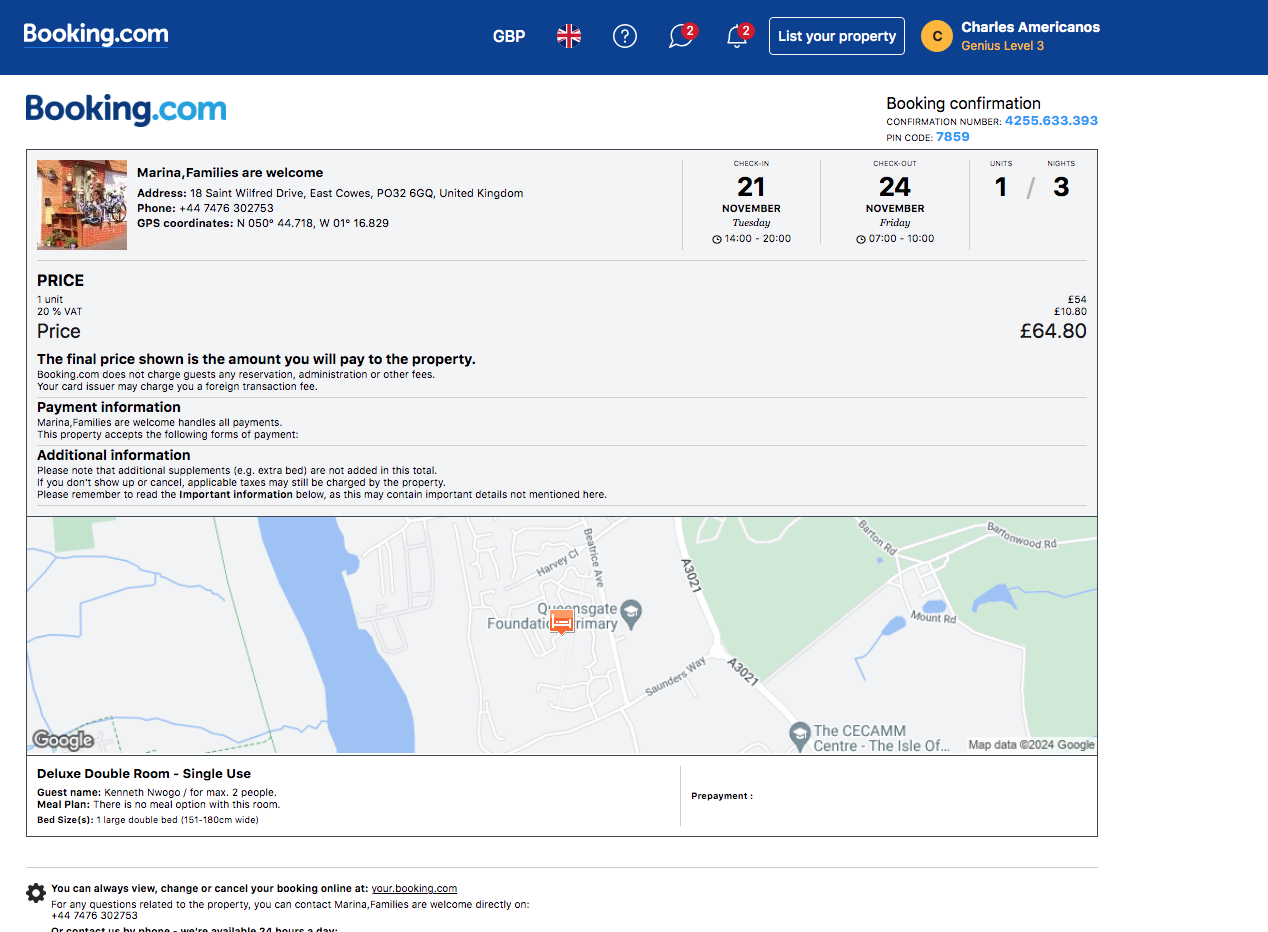Open messages chat bubble icon
Image resolution: width=1268 pixels, height=932 pixels.
click(681, 36)
